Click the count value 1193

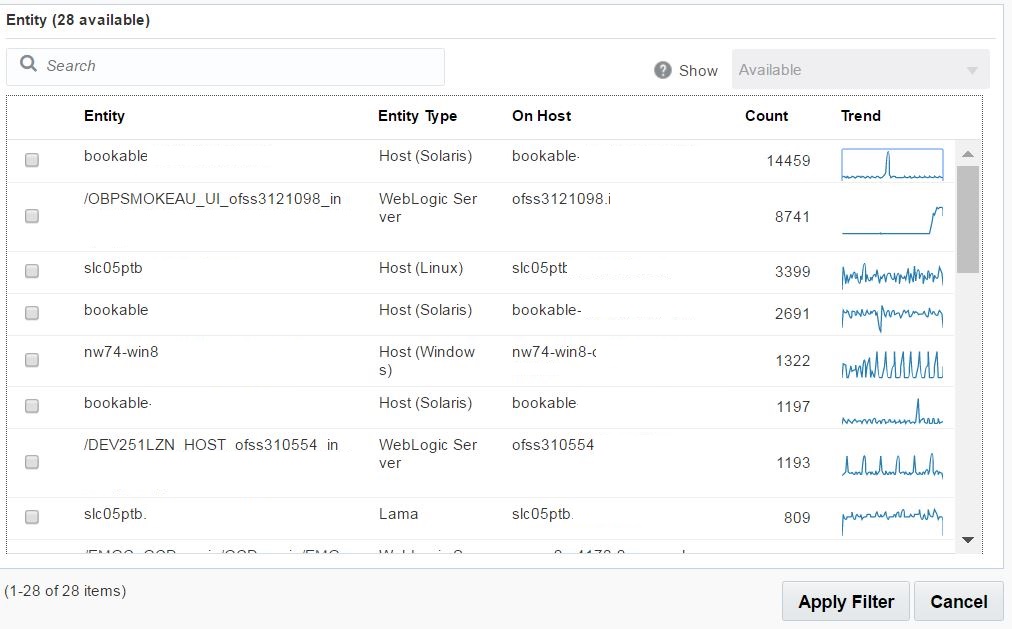[x=793, y=463]
